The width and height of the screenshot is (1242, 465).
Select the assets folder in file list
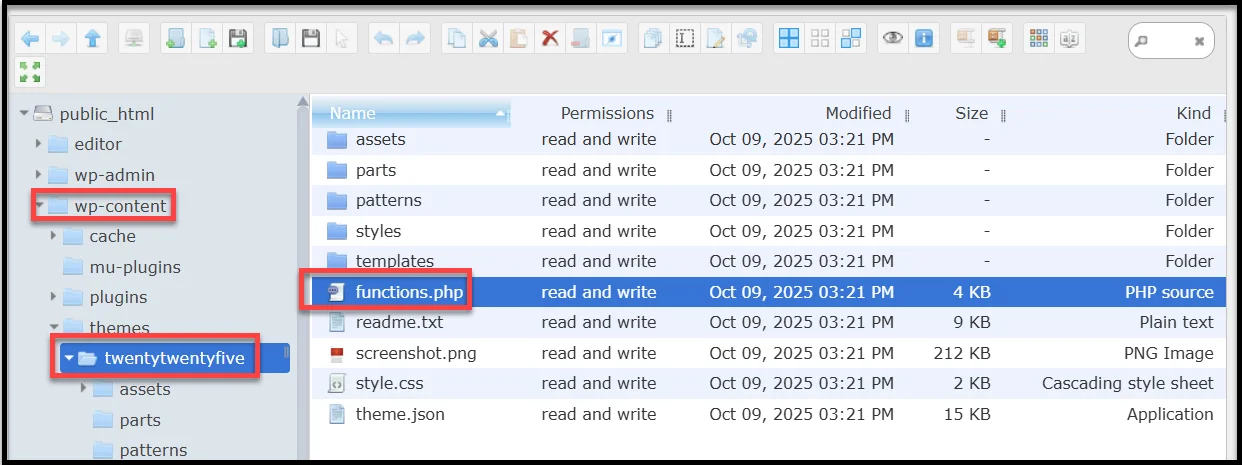coord(768,139)
